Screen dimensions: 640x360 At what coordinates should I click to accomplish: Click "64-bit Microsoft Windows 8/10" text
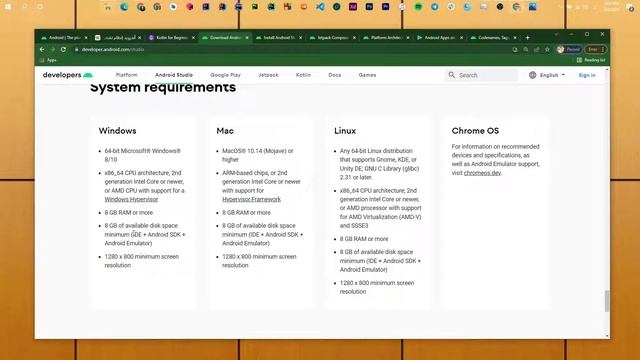142,155
